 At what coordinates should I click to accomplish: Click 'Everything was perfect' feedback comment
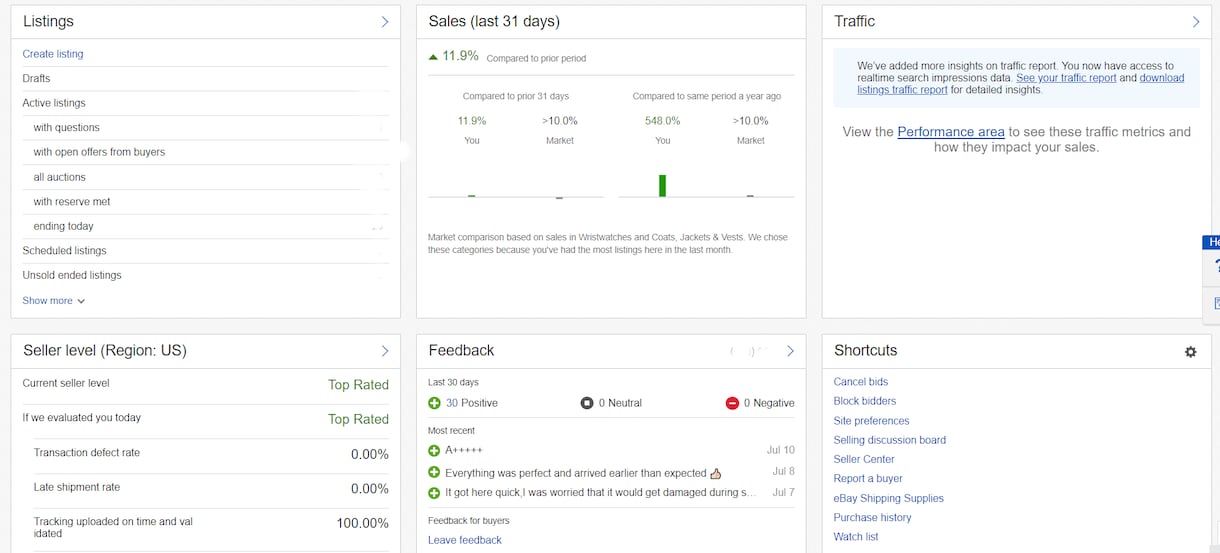pos(576,473)
